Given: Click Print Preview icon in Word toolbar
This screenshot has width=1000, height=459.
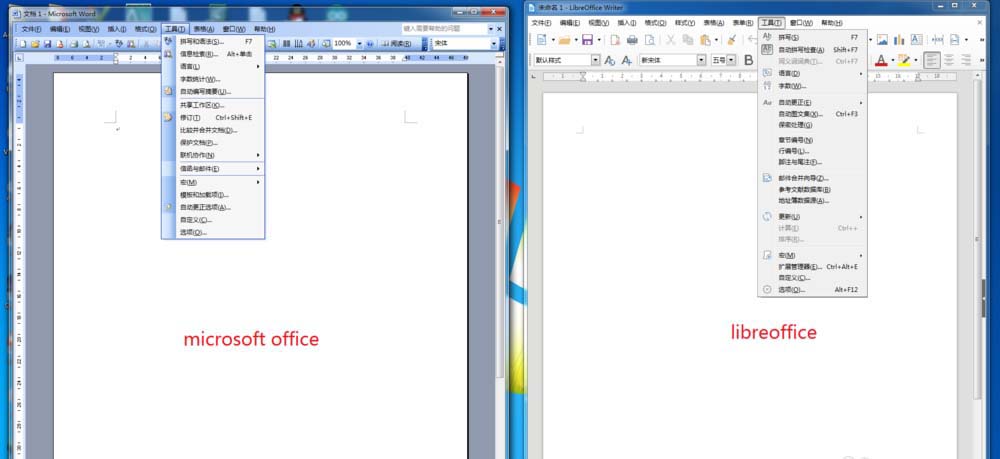Looking at the screenshot, I should click(86, 43).
